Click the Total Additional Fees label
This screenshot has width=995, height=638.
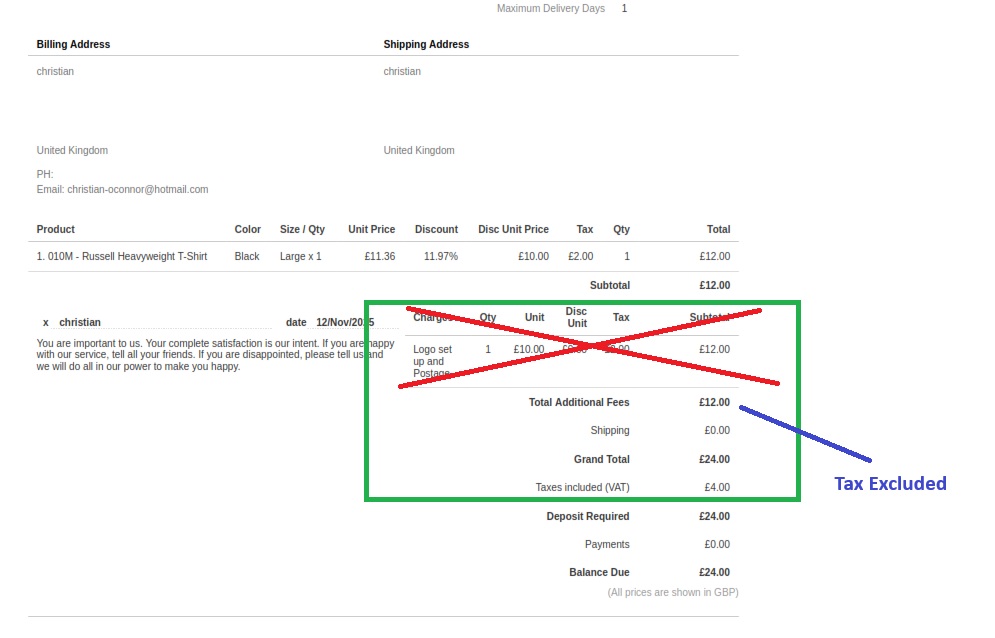pyautogui.click(x=579, y=402)
